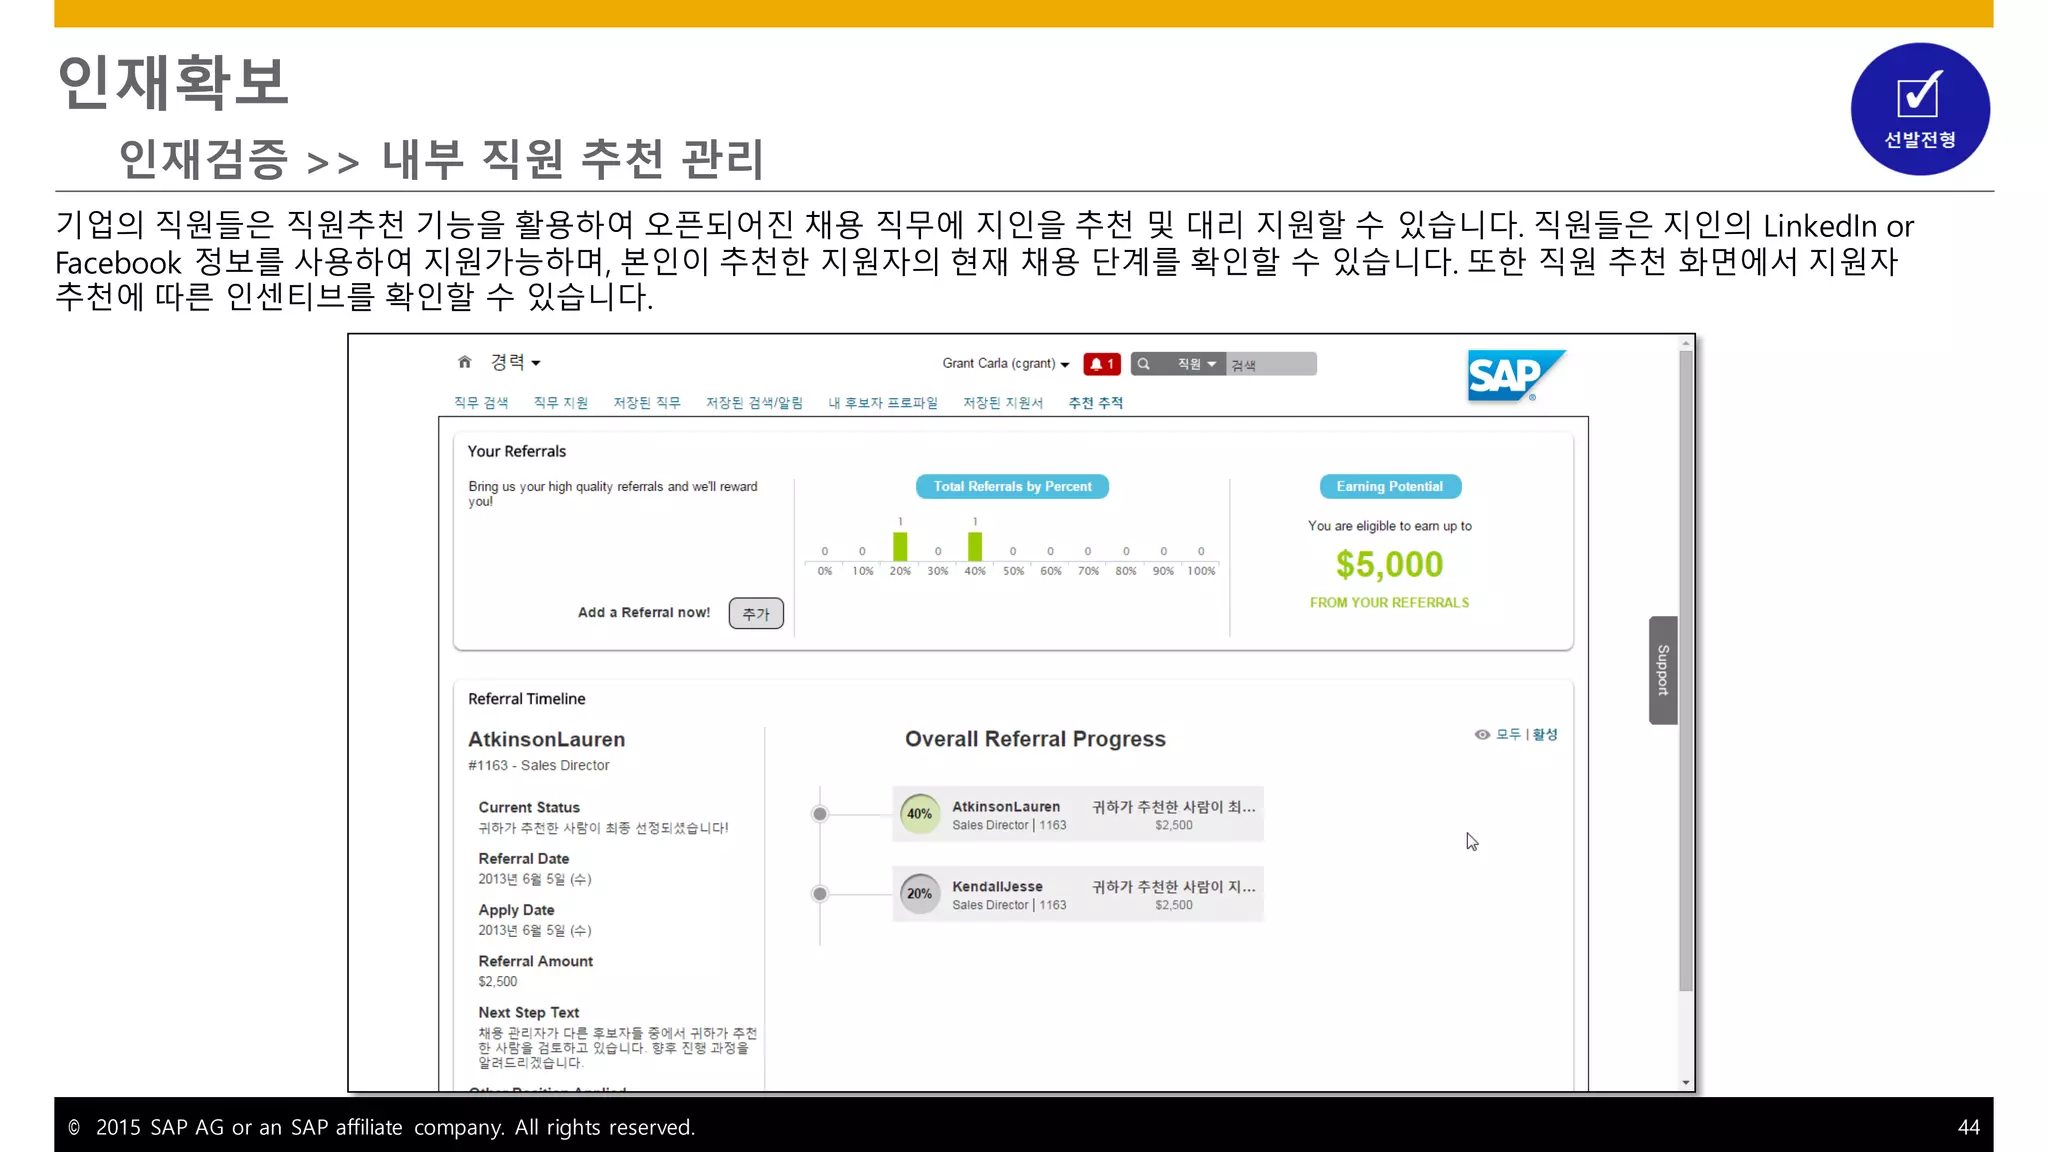Viewport: 2048px width, 1152px height.
Task: Open 내 후보자 프로파일 tab
Action: [x=883, y=402]
